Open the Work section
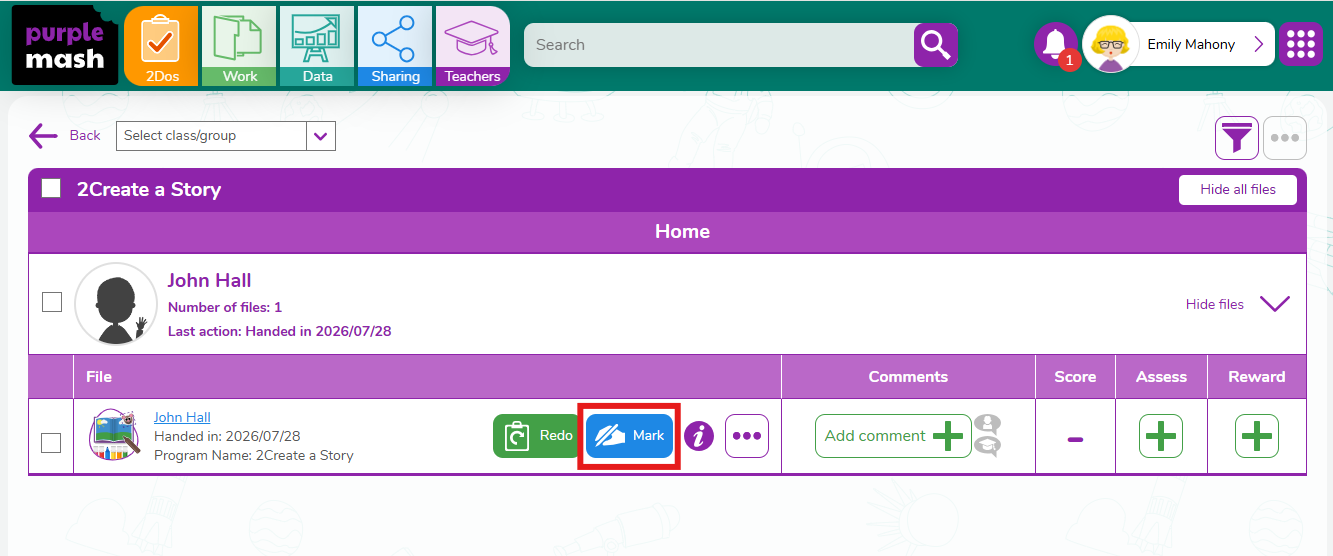Viewport: 1333px width, 556px height. point(239,46)
